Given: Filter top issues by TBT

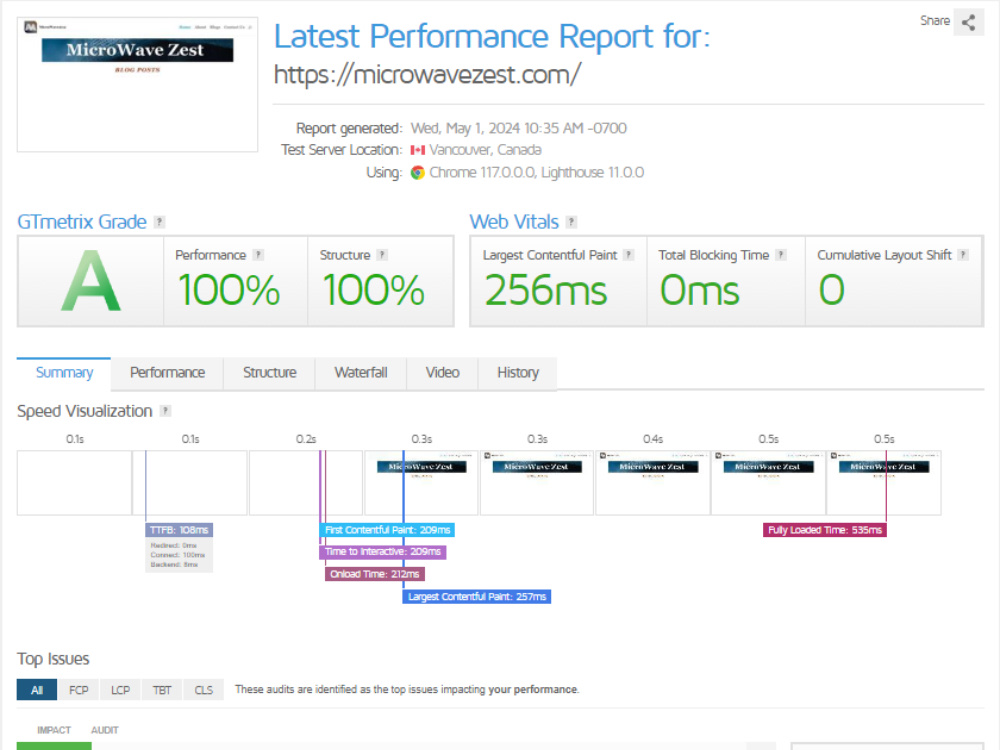Looking at the screenshot, I should (x=162, y=690).
